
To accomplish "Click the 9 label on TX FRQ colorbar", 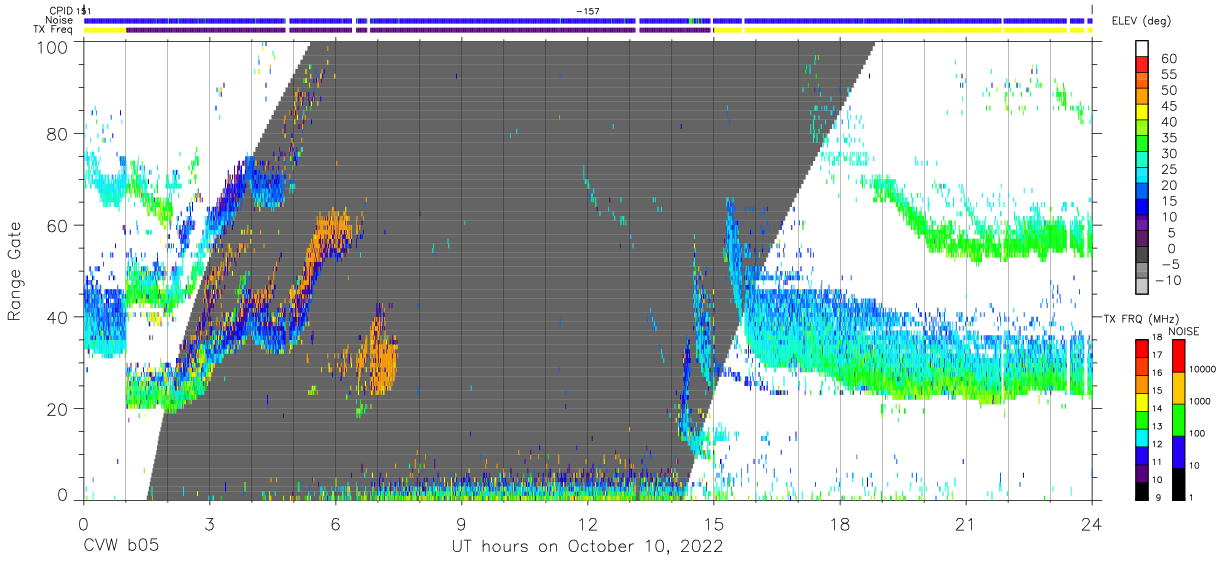I will click(x=1158, y=497).
